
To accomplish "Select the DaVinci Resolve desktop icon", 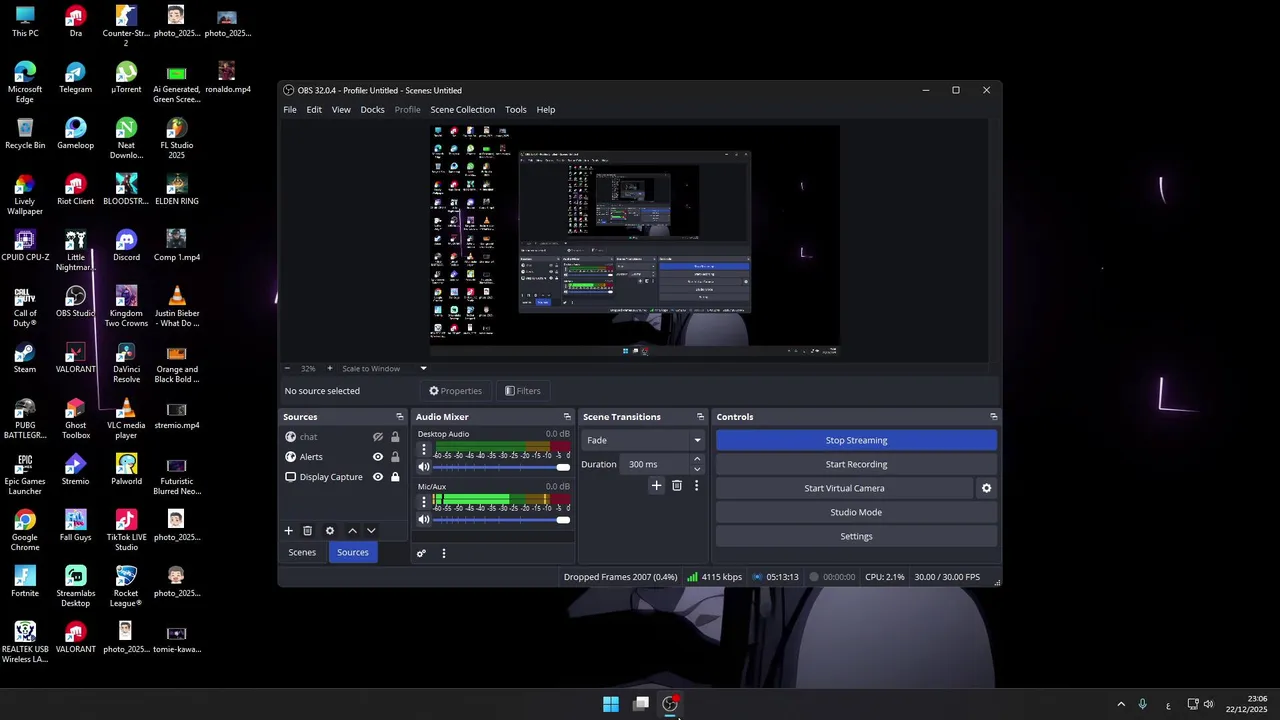I will pyautogui.click(x=126, y=362).
